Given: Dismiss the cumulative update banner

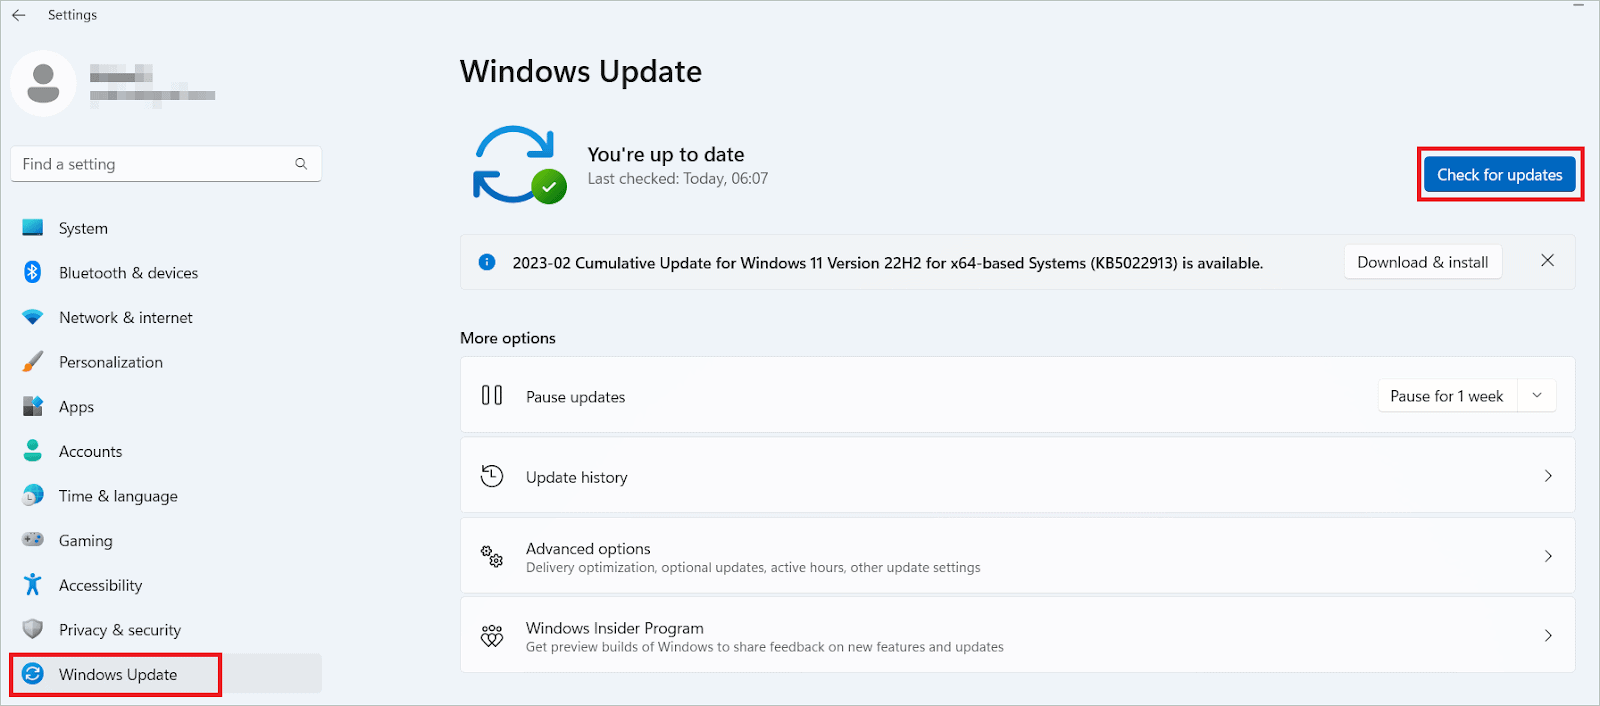Looking at the screenshot, I should pyautogui.click(x=1547, y=261).
